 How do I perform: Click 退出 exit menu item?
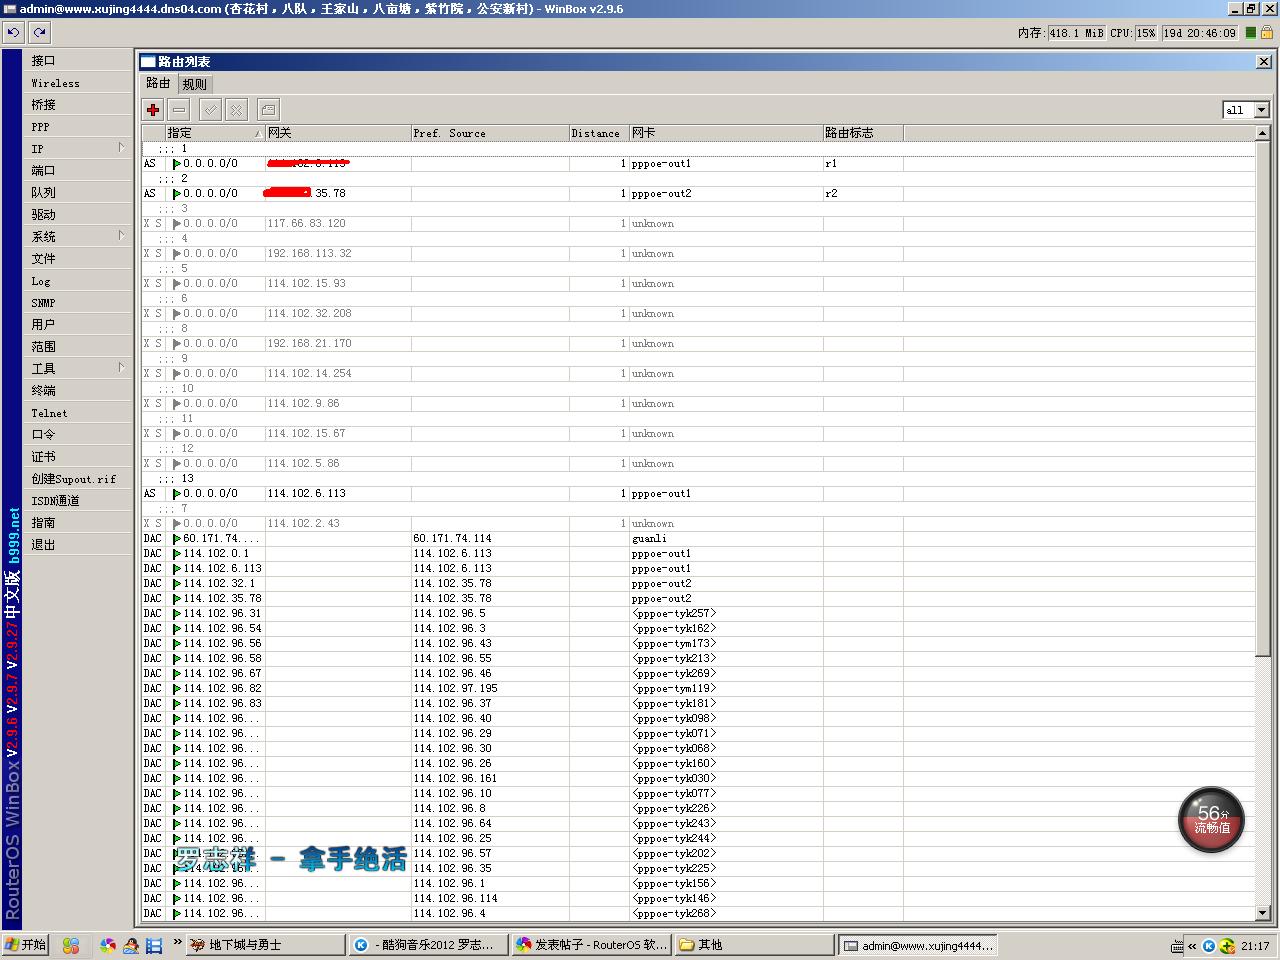coord(78,545)
